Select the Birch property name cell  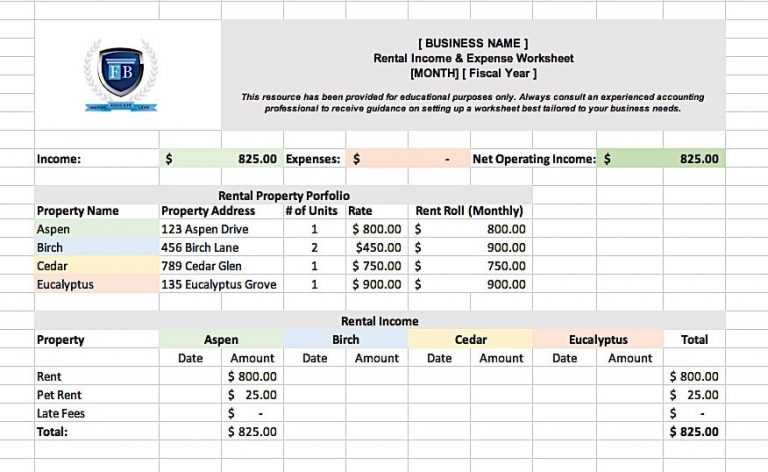tap(96, 247)
